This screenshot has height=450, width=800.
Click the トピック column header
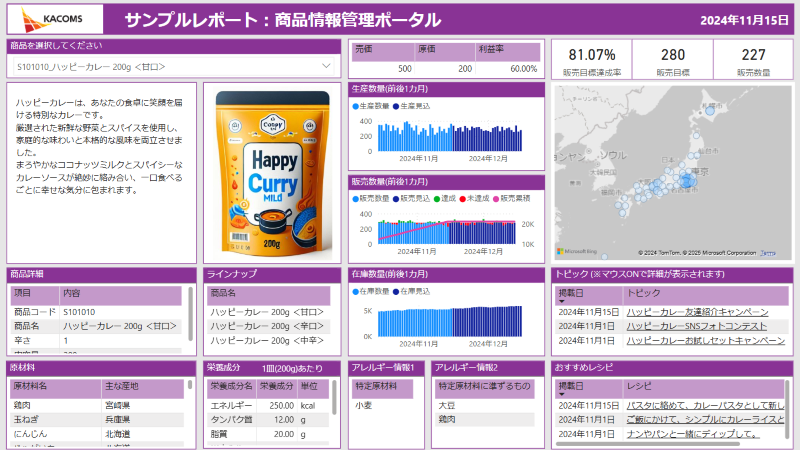coord(706,295)
